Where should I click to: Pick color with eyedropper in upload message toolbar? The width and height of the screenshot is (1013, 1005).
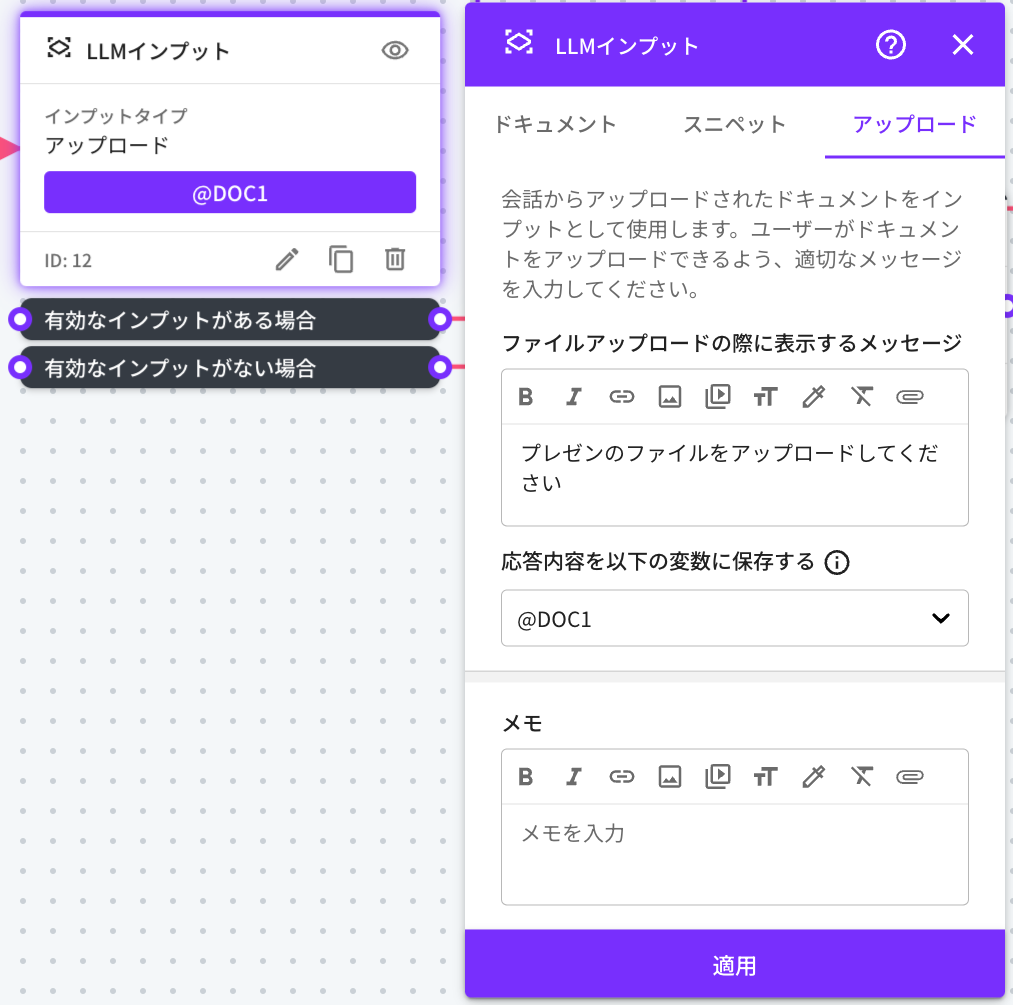(x=813, y=397)
